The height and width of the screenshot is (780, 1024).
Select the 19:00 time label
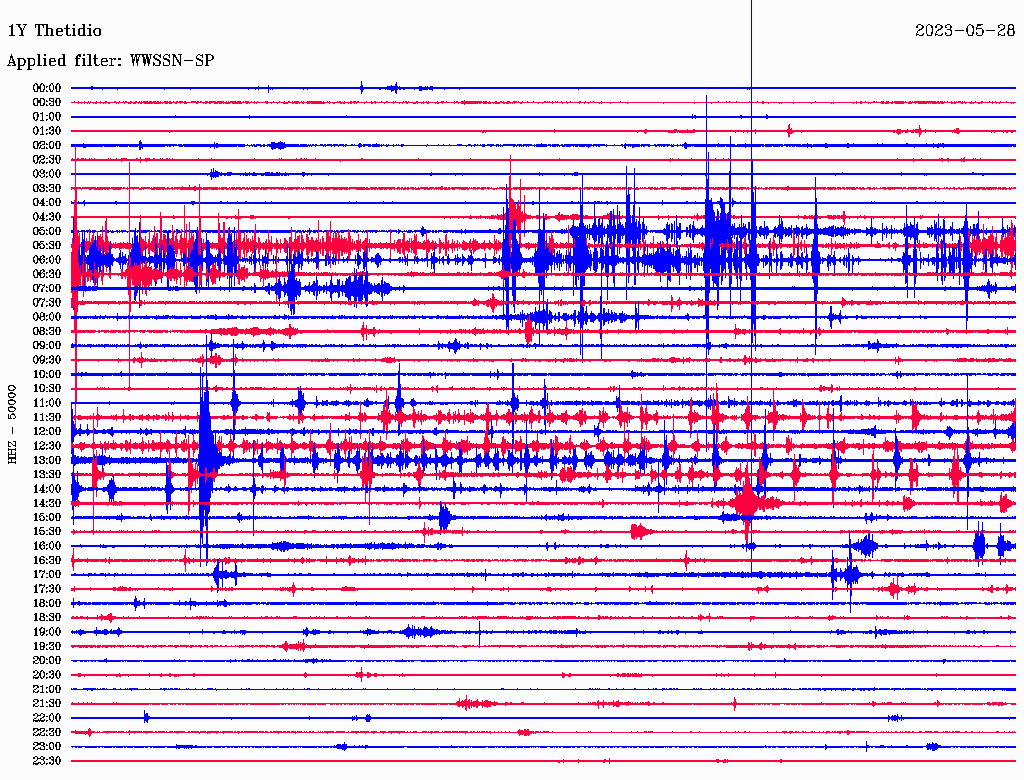tap(47, 632)
